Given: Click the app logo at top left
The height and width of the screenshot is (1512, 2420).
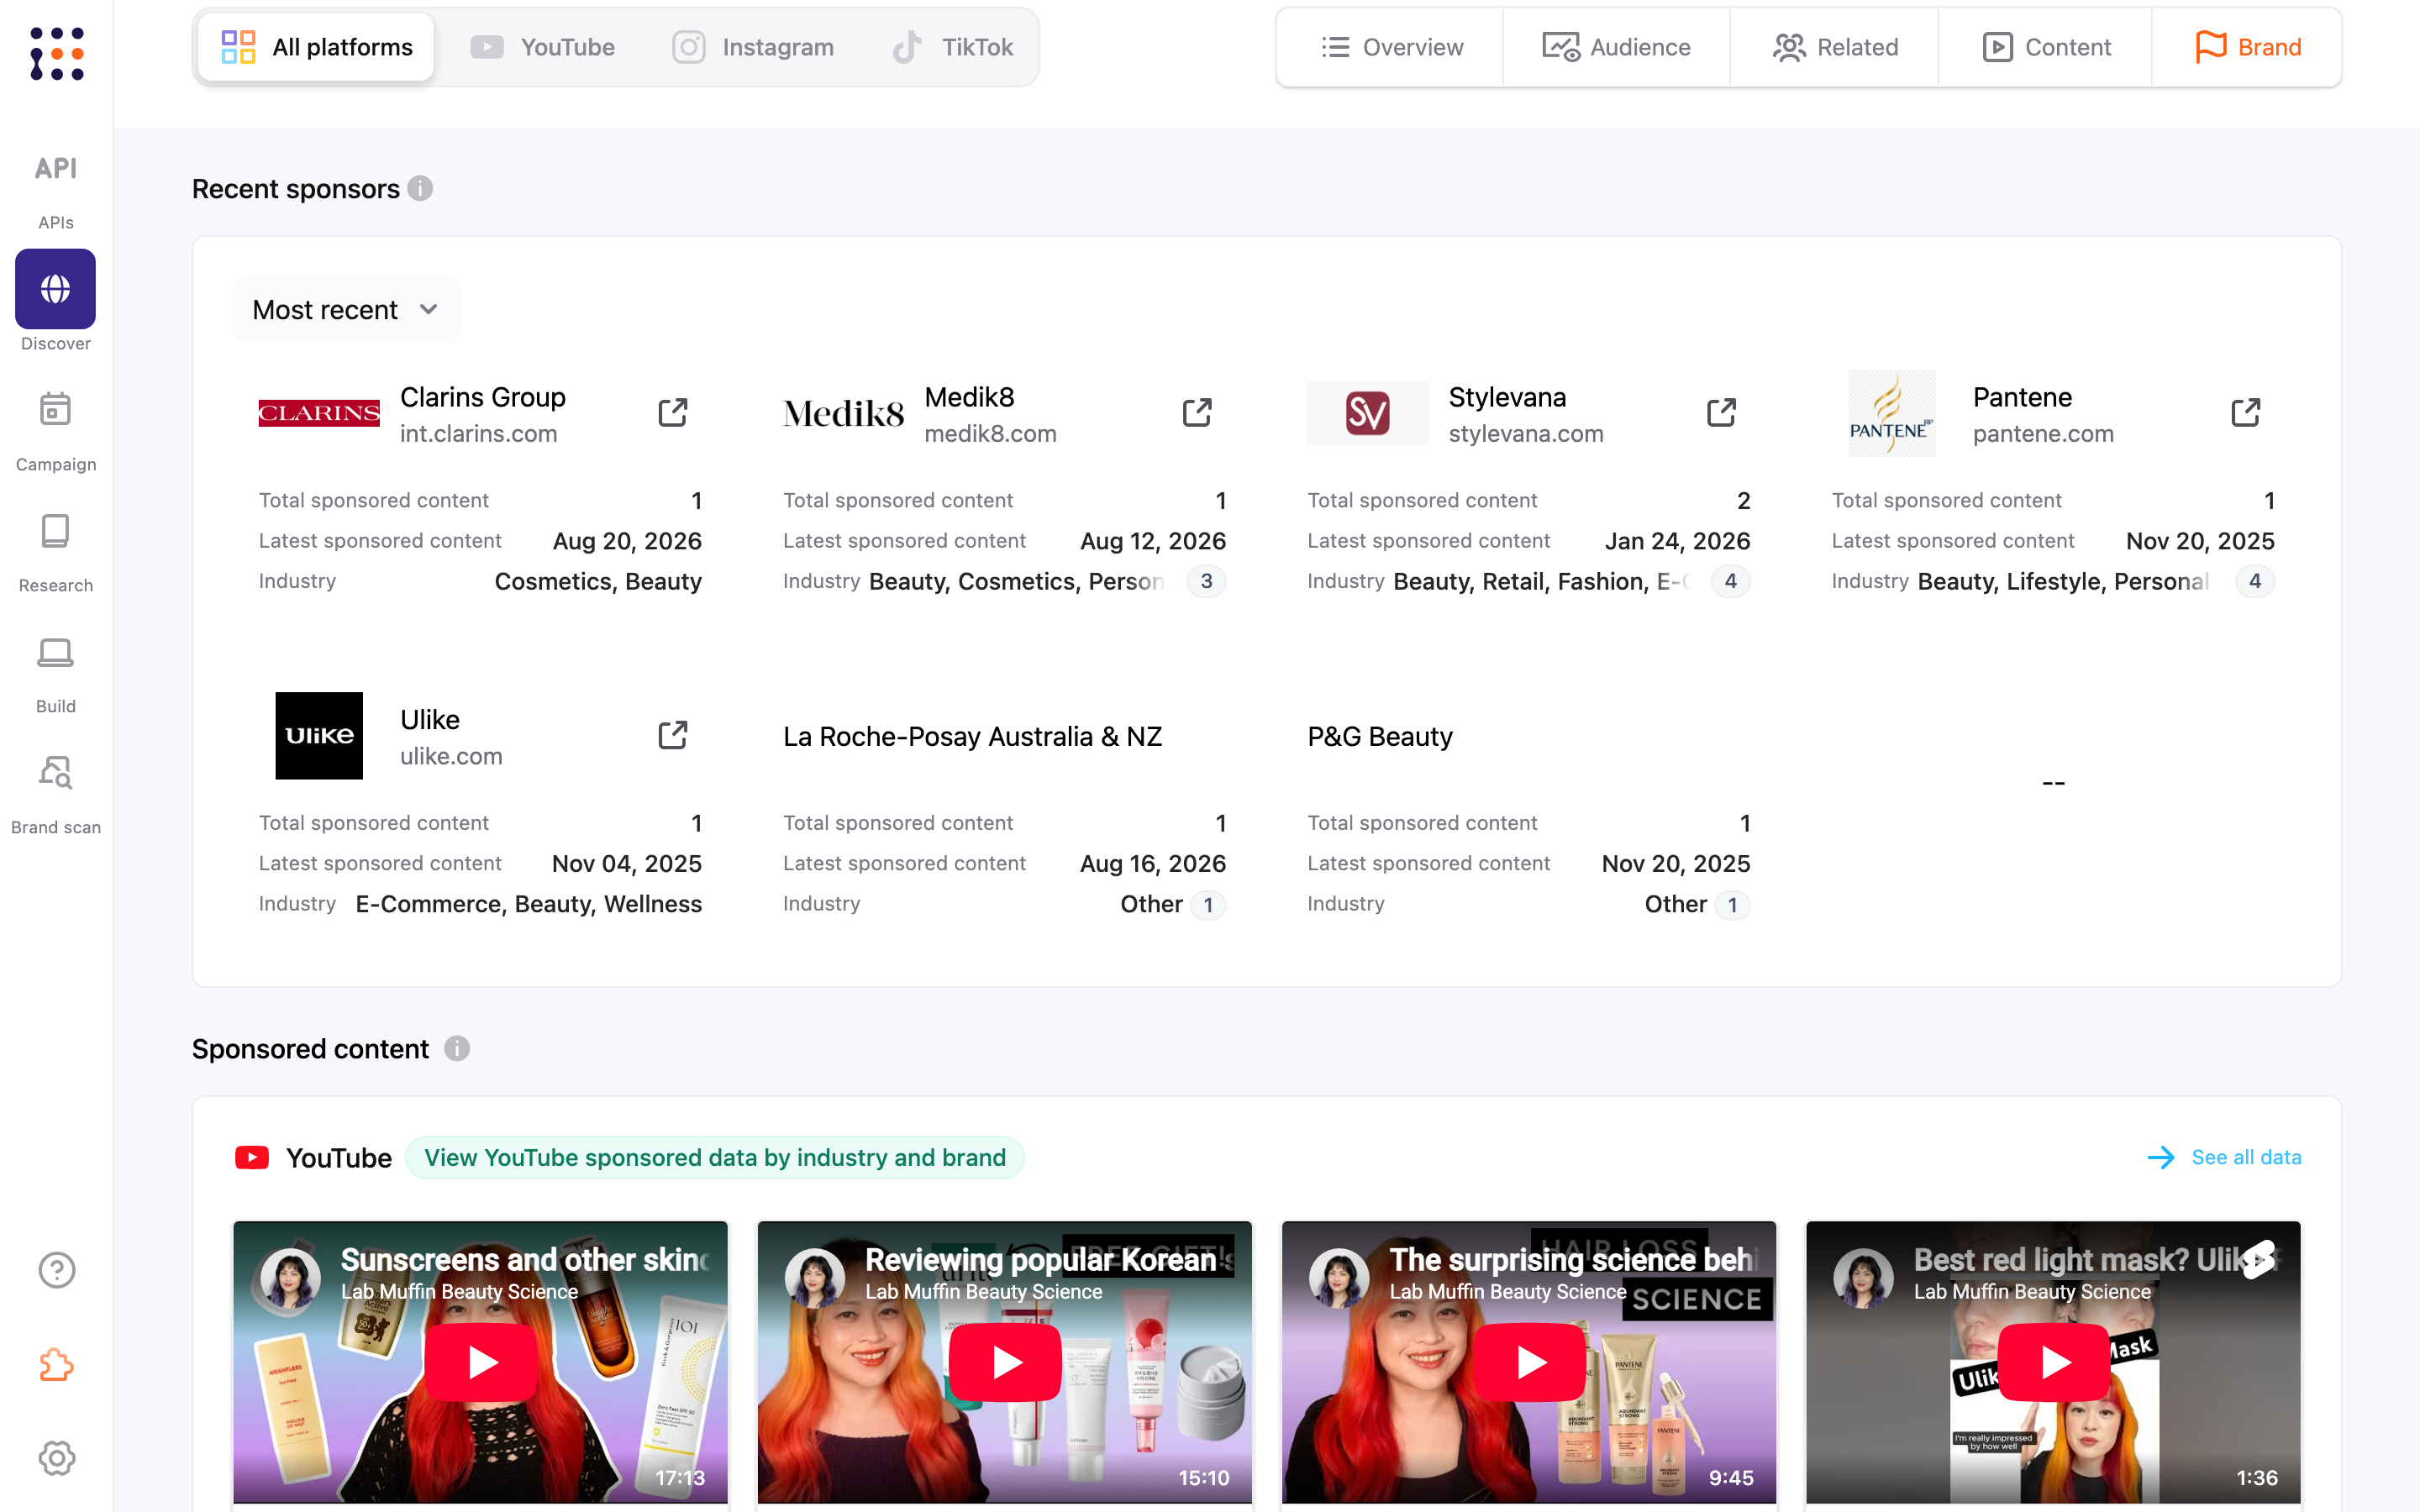Looking at the screenshot, I should point(57,54).
